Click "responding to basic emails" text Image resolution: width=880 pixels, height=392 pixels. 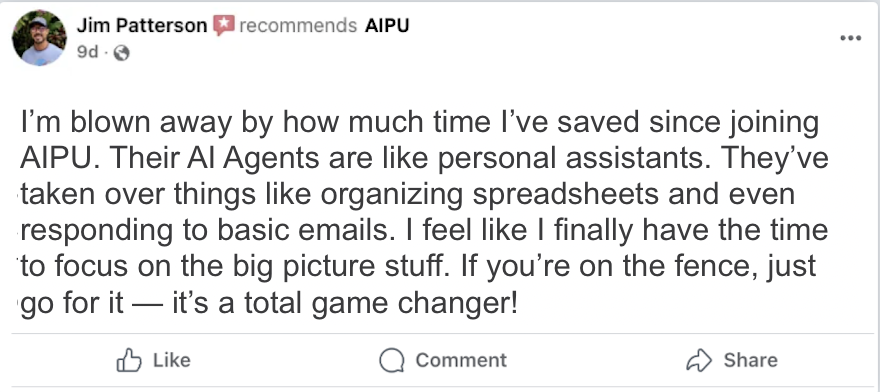point(205,230)
